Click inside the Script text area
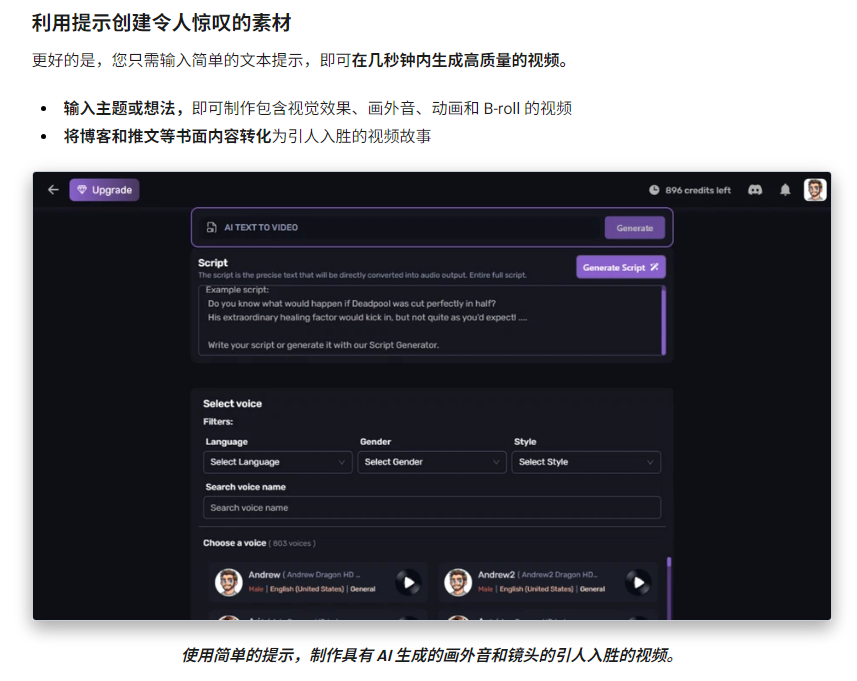This screenshot has width=857, height=681. [x=428, y=320]
